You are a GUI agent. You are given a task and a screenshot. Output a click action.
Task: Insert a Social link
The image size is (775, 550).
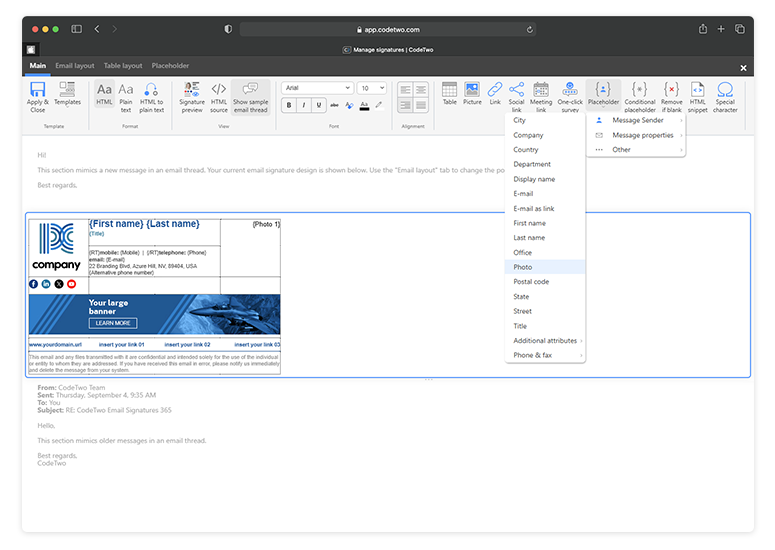pos(517,97)
